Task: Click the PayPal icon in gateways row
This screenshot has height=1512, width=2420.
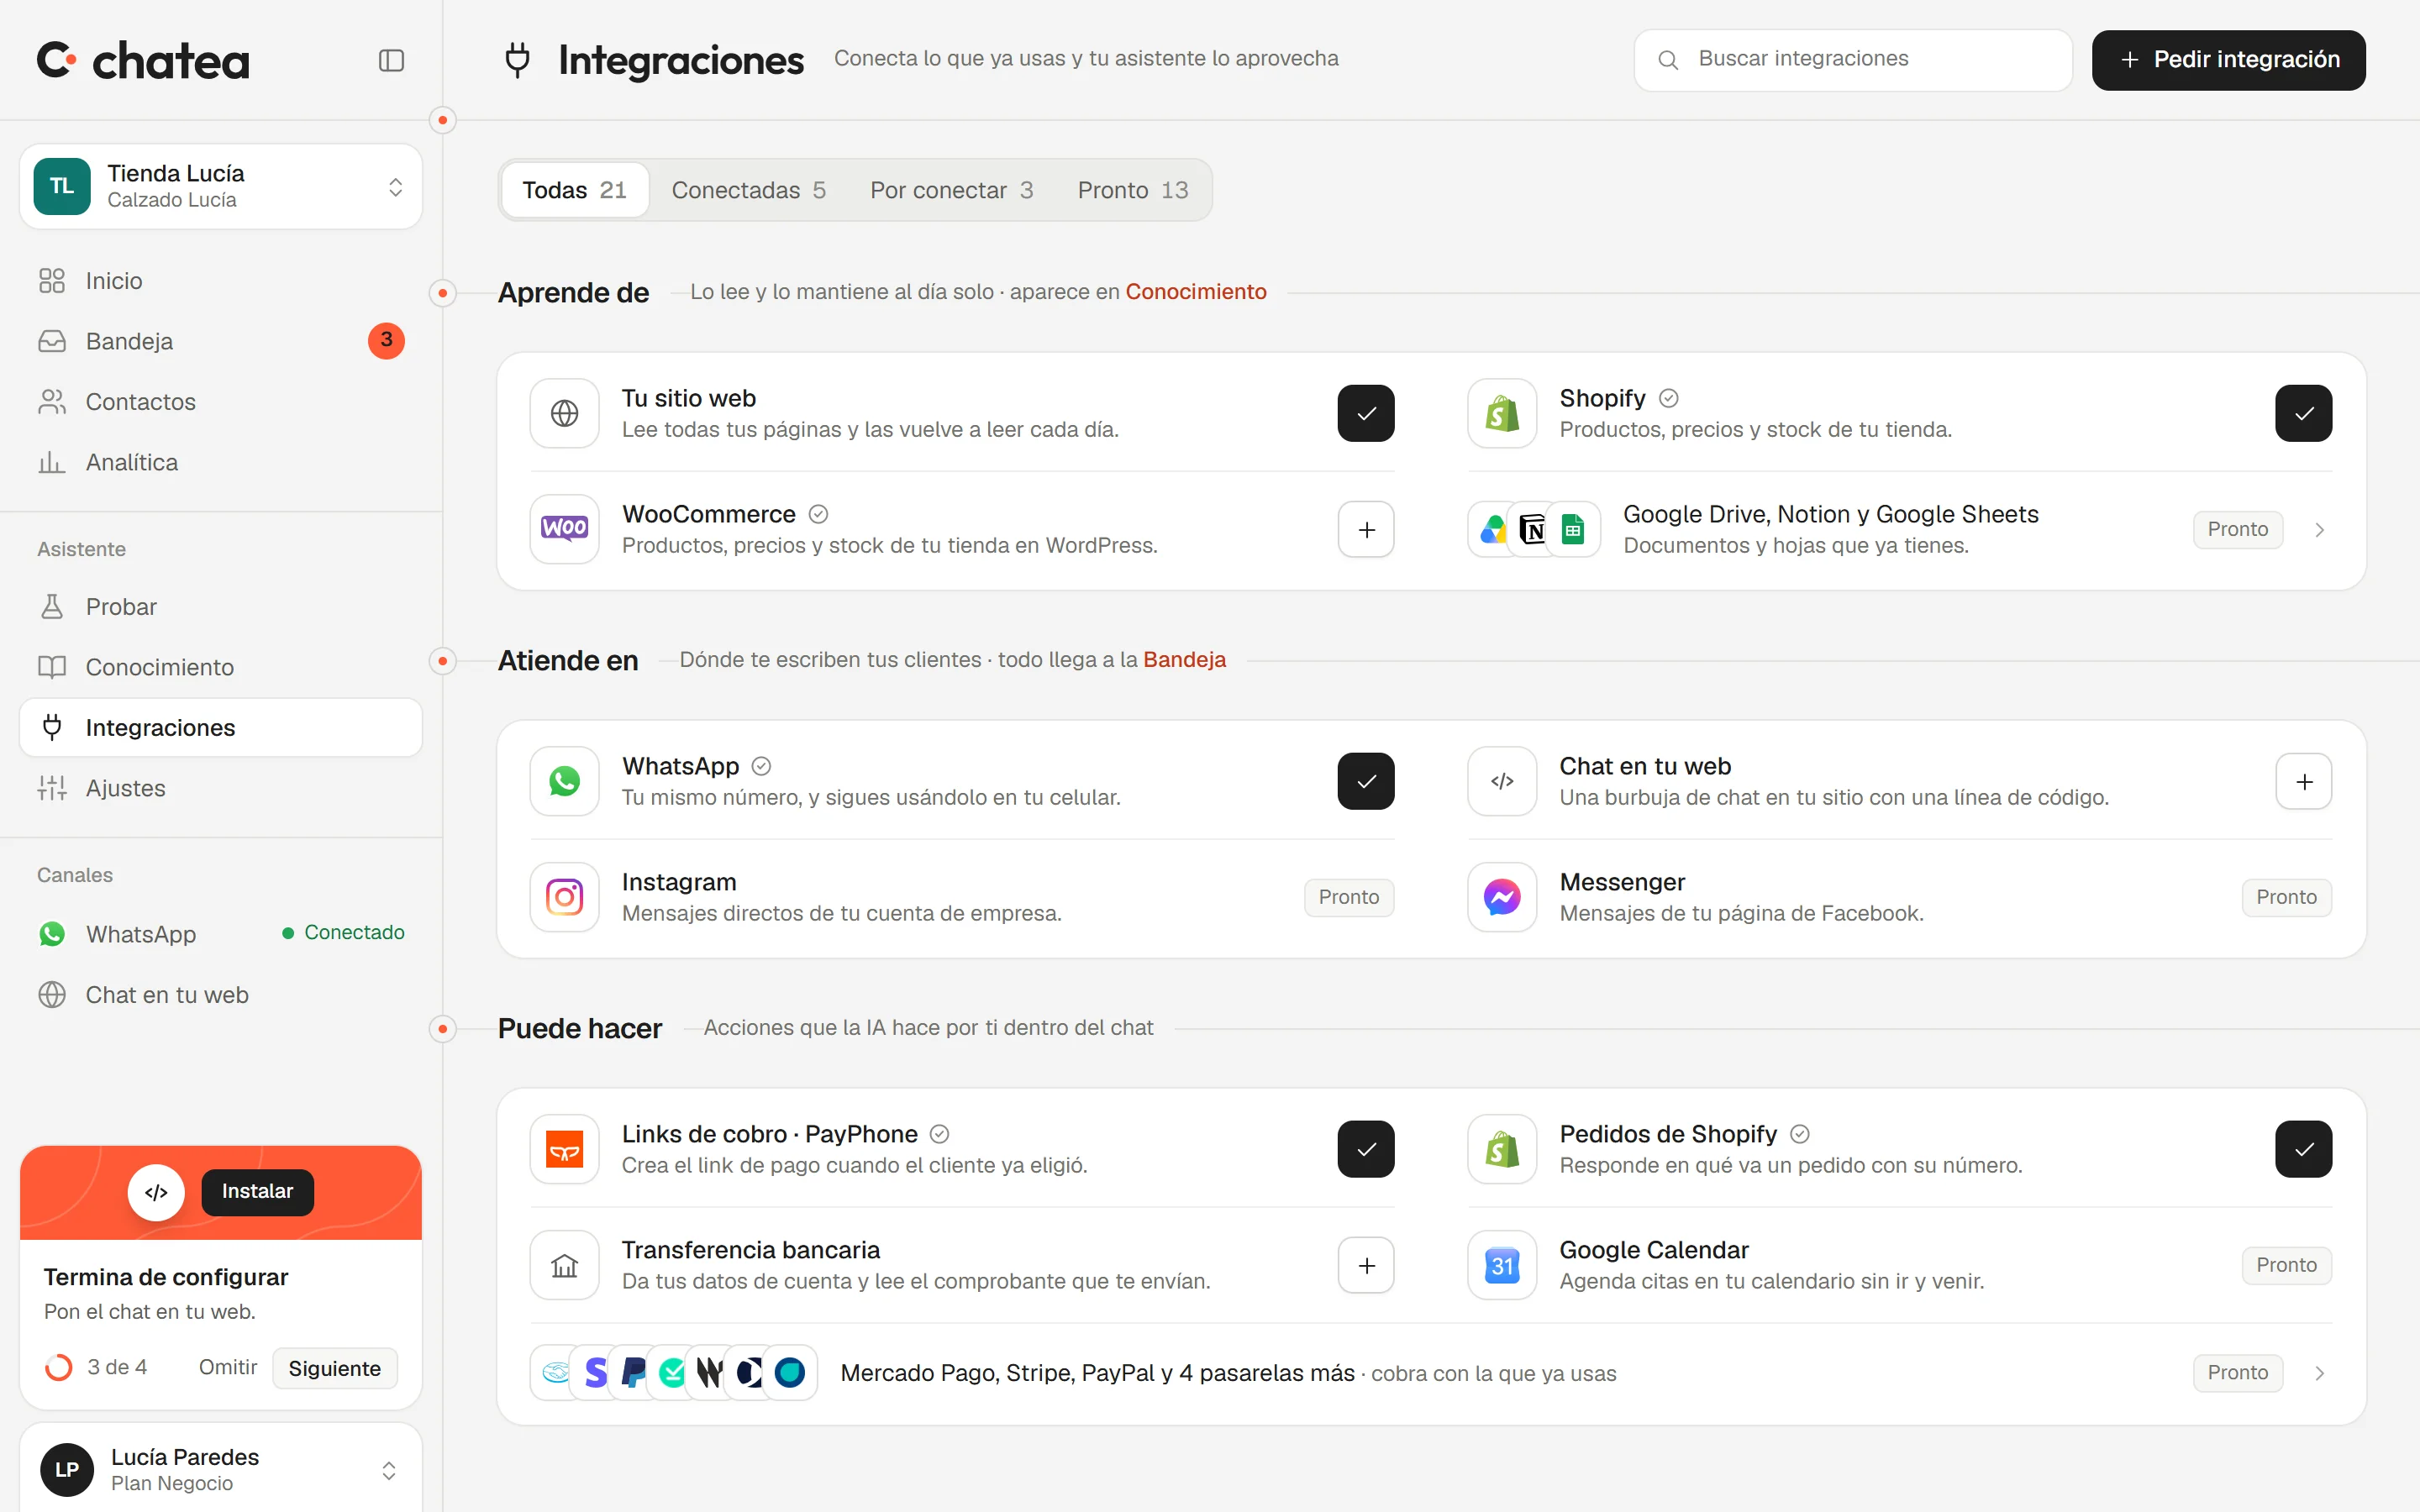Action: pyautogui.click(x=633, y=1372)
